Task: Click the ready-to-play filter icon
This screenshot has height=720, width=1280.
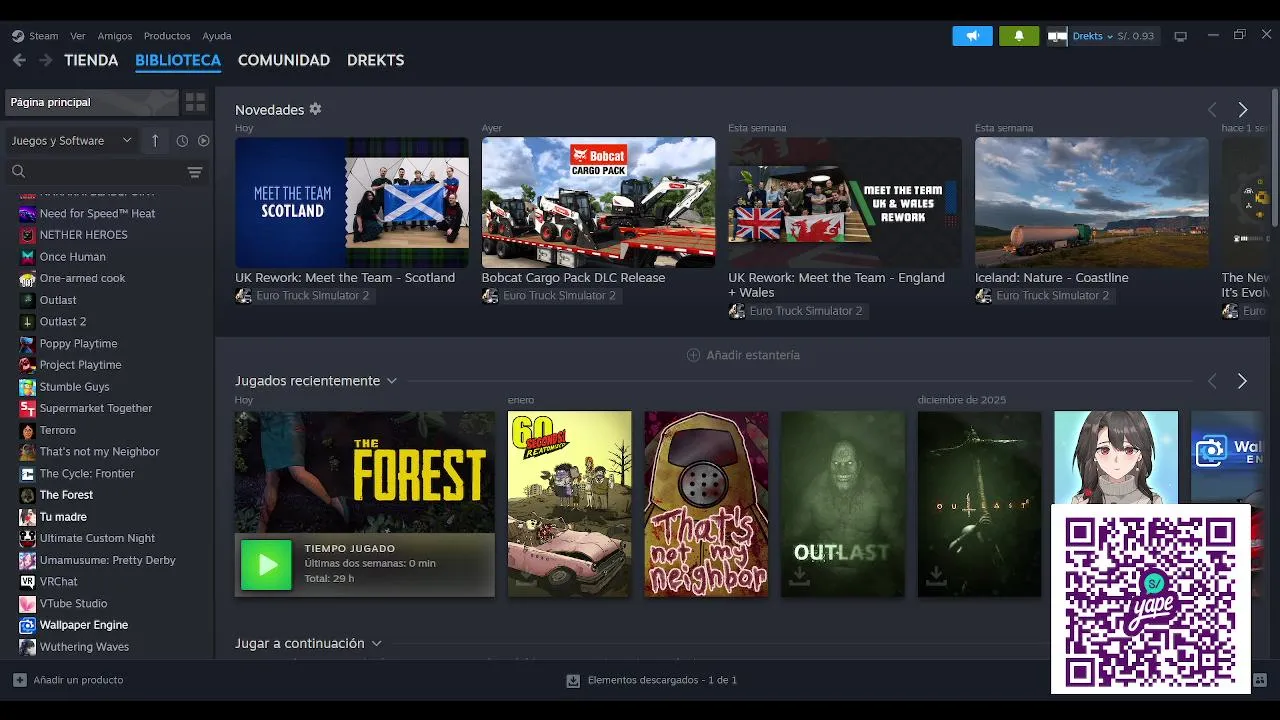Action: (x=204, y=141)
